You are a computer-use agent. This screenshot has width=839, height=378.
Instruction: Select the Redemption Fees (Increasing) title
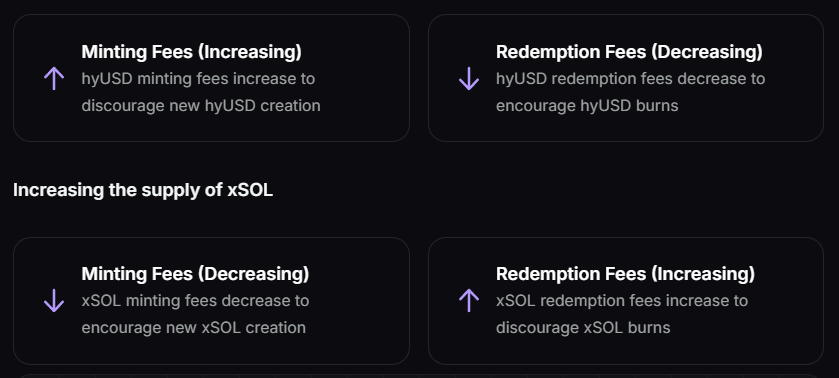tap(626, 274)
